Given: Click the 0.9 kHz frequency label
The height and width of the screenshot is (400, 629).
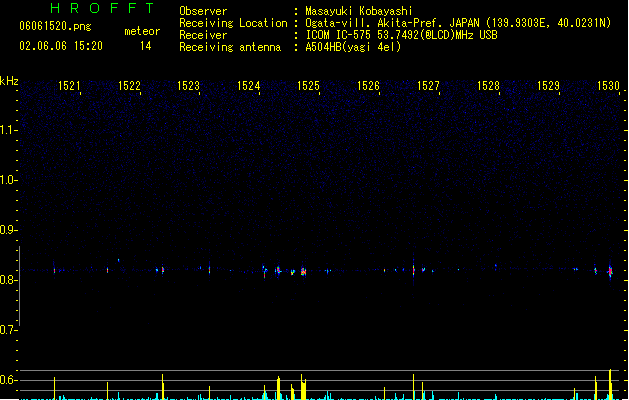Looking at the screenshot, I should click(8, 230).
